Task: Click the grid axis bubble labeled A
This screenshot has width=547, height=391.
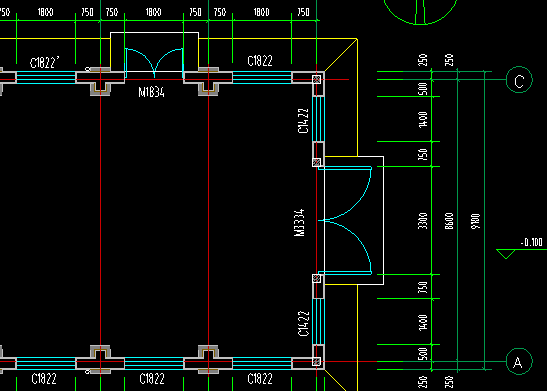Action: (519, 361)
